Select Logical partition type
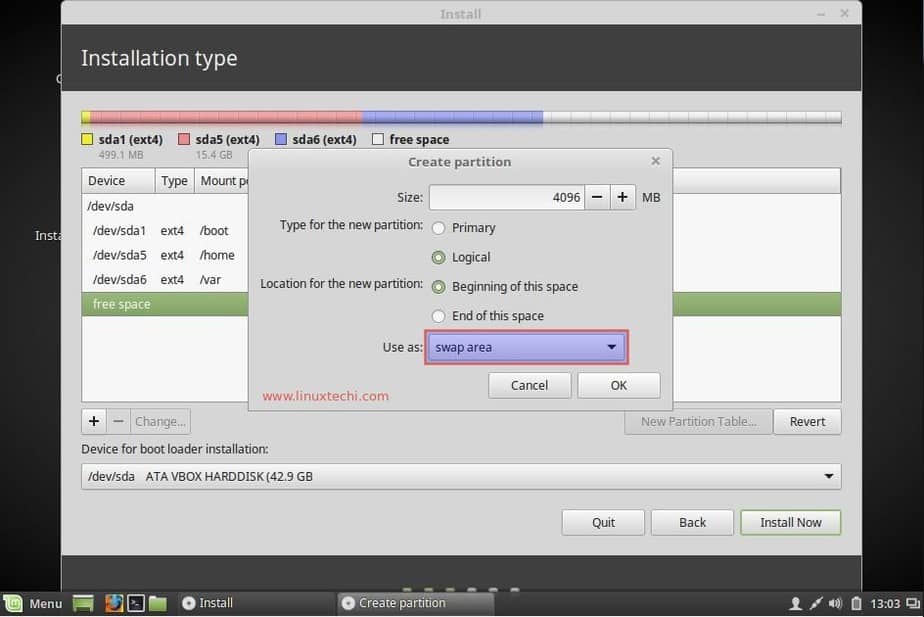 click(x=438, y=257)
